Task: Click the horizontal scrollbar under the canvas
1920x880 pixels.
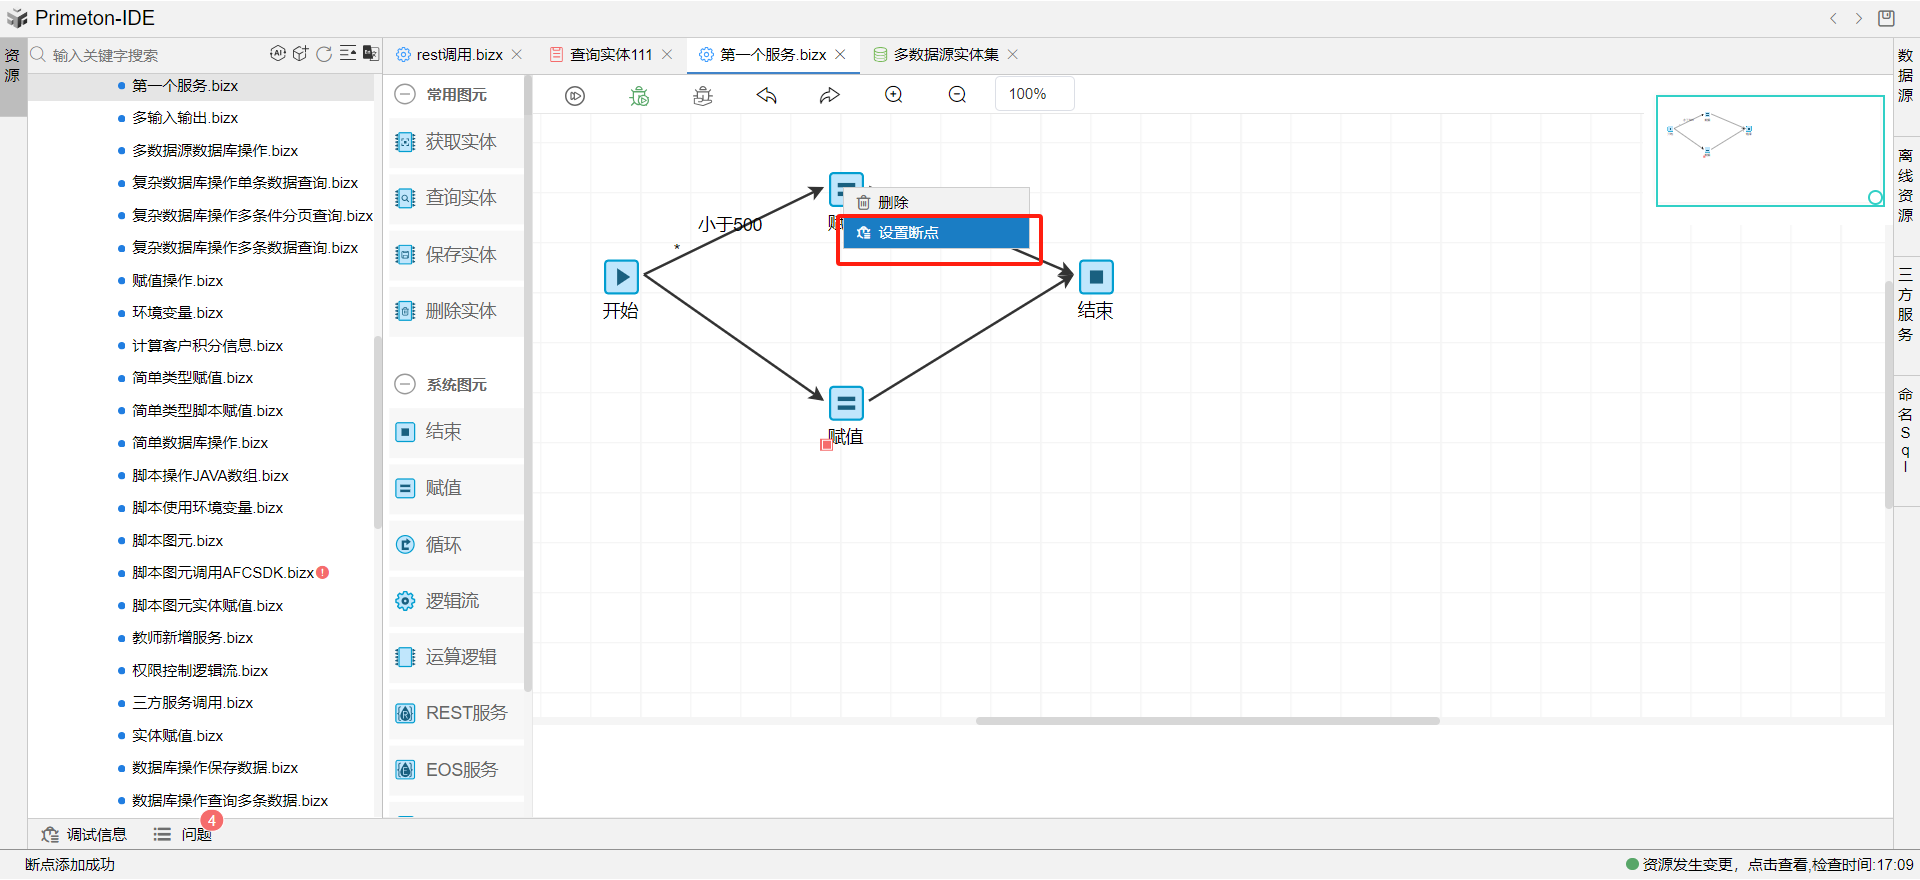Action: click(1207, 720)
